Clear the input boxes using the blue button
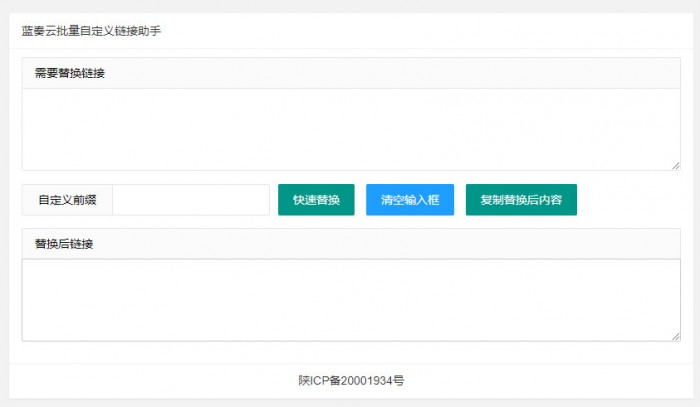The image size is (700, 407). [410, 200]
